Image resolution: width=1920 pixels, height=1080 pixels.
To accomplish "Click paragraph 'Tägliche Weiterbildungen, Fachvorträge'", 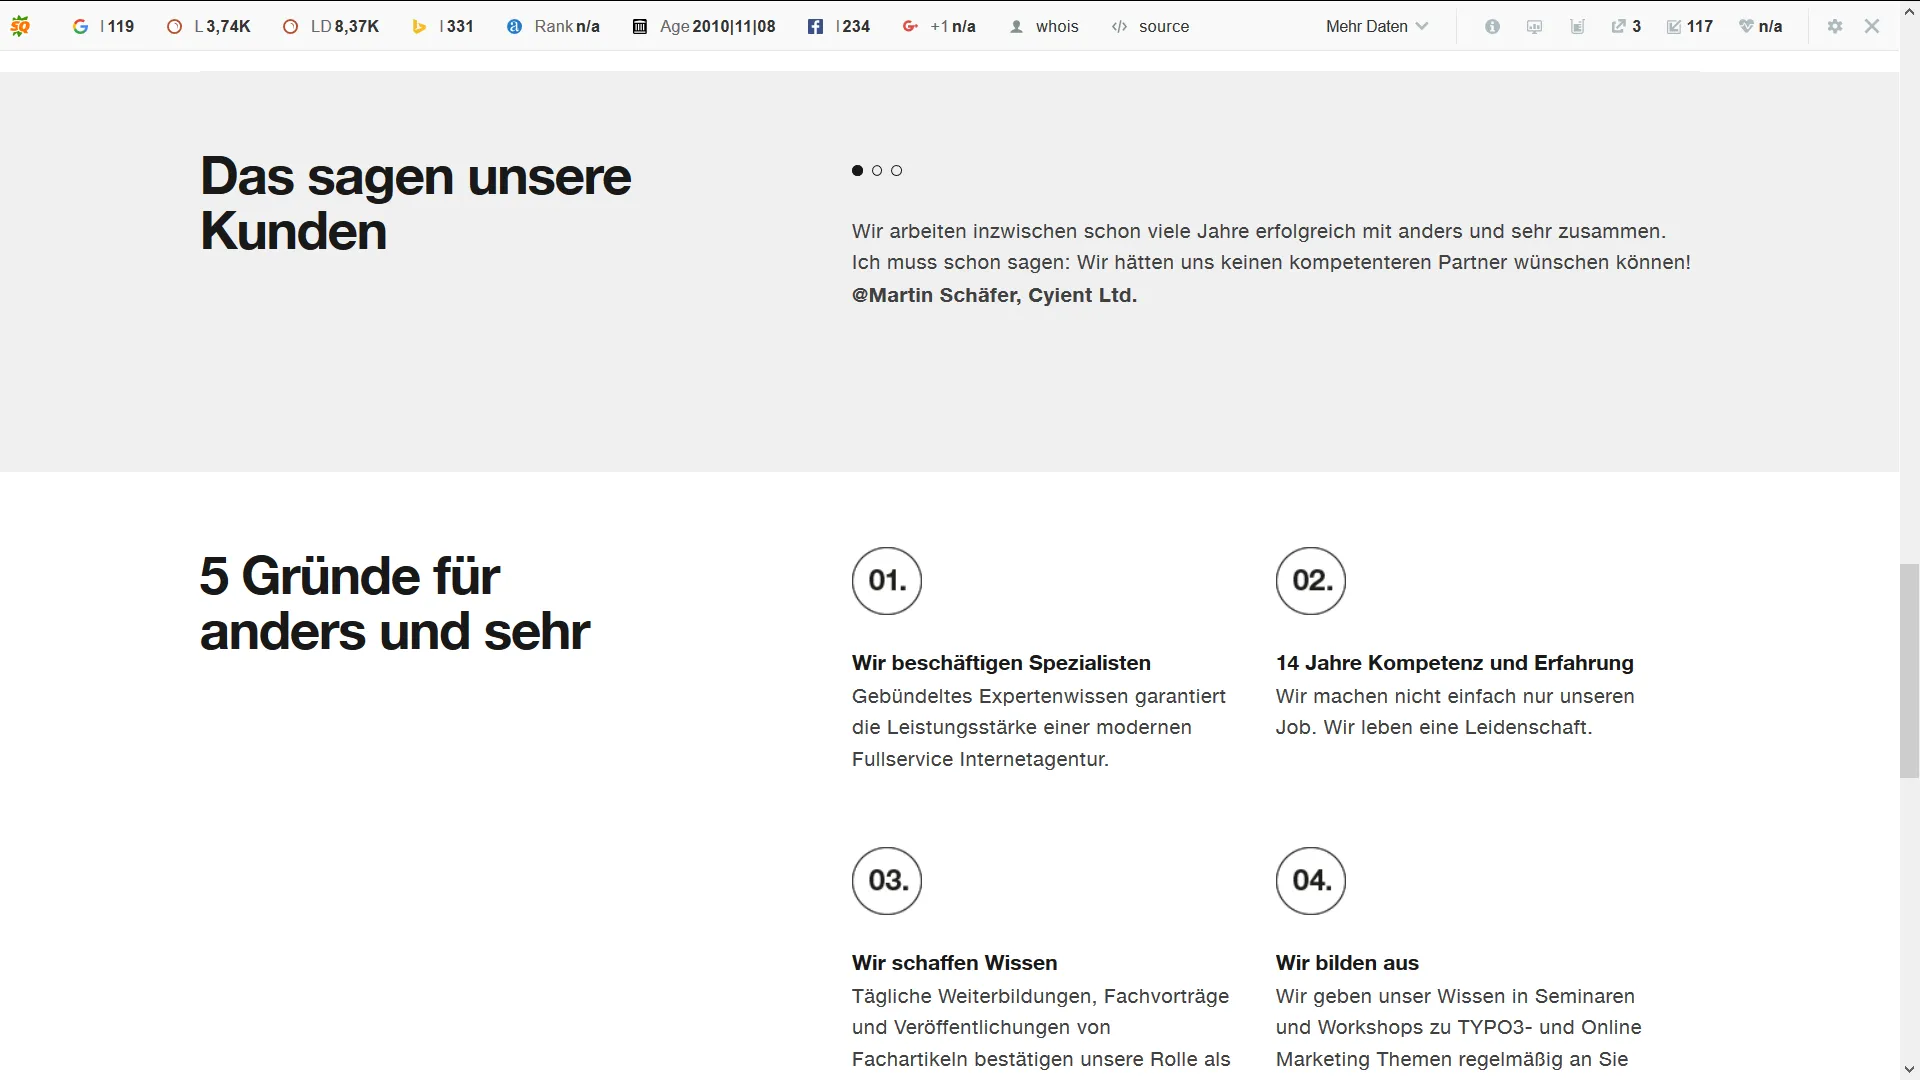I will (x=1041, y=1028).
